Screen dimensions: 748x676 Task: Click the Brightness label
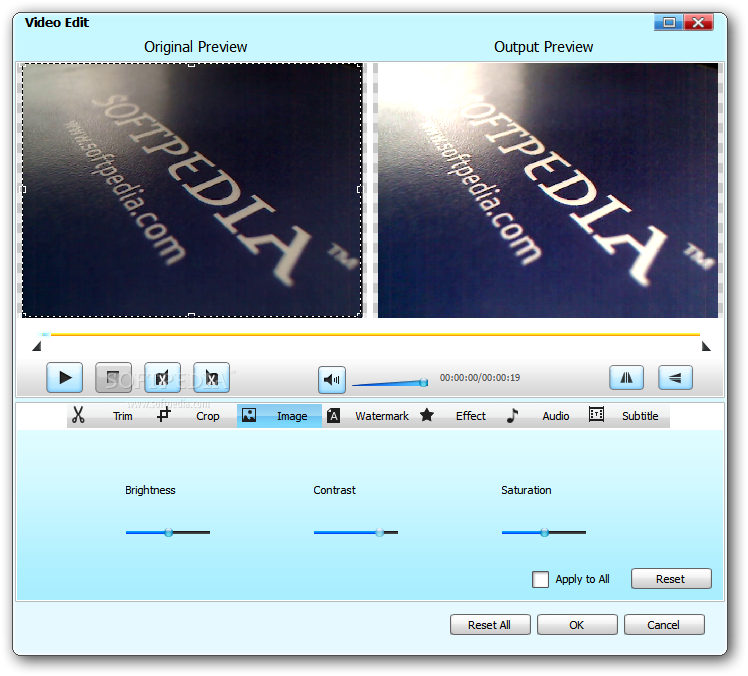[x=150, y=490]
